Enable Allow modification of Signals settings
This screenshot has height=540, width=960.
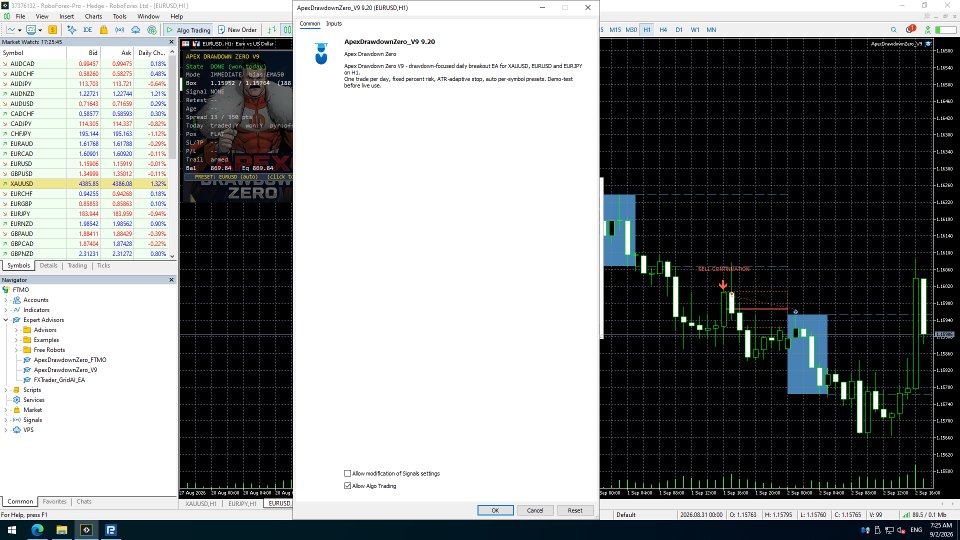coord(348,473)
